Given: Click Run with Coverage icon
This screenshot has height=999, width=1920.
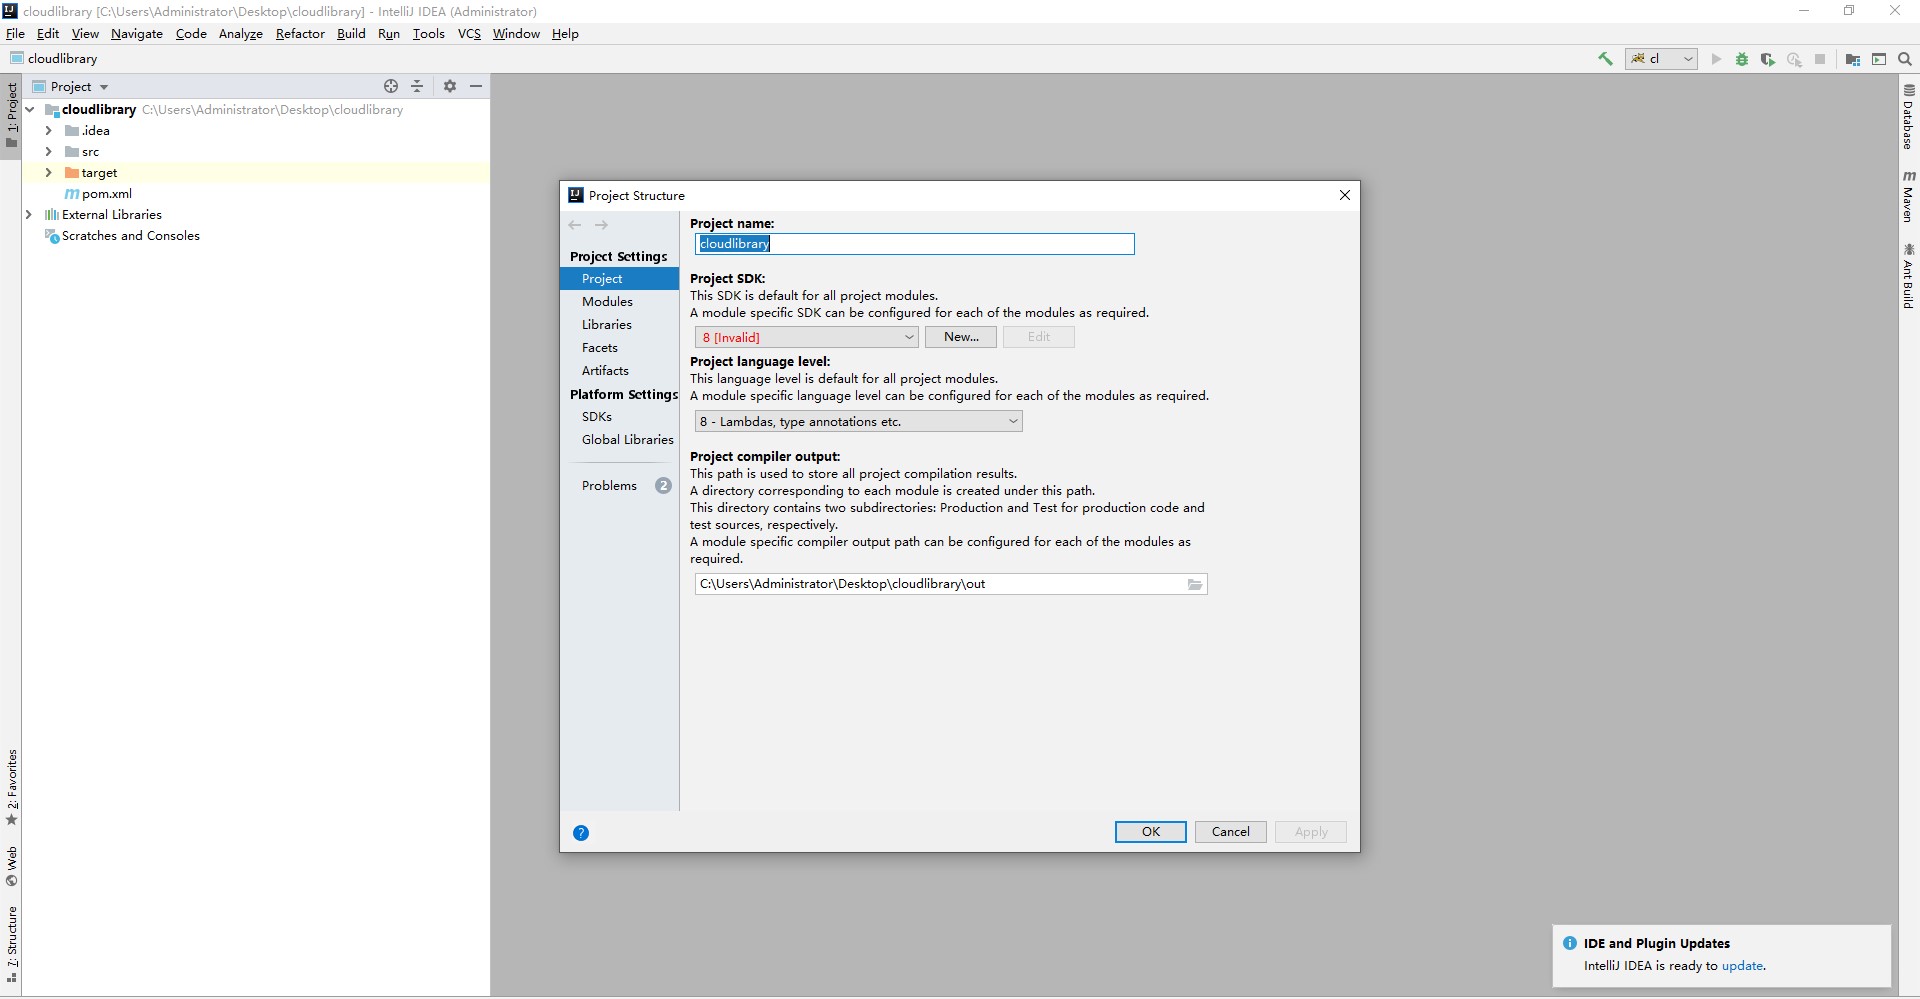Looking at the screenshot, I should pos(1768,59).
